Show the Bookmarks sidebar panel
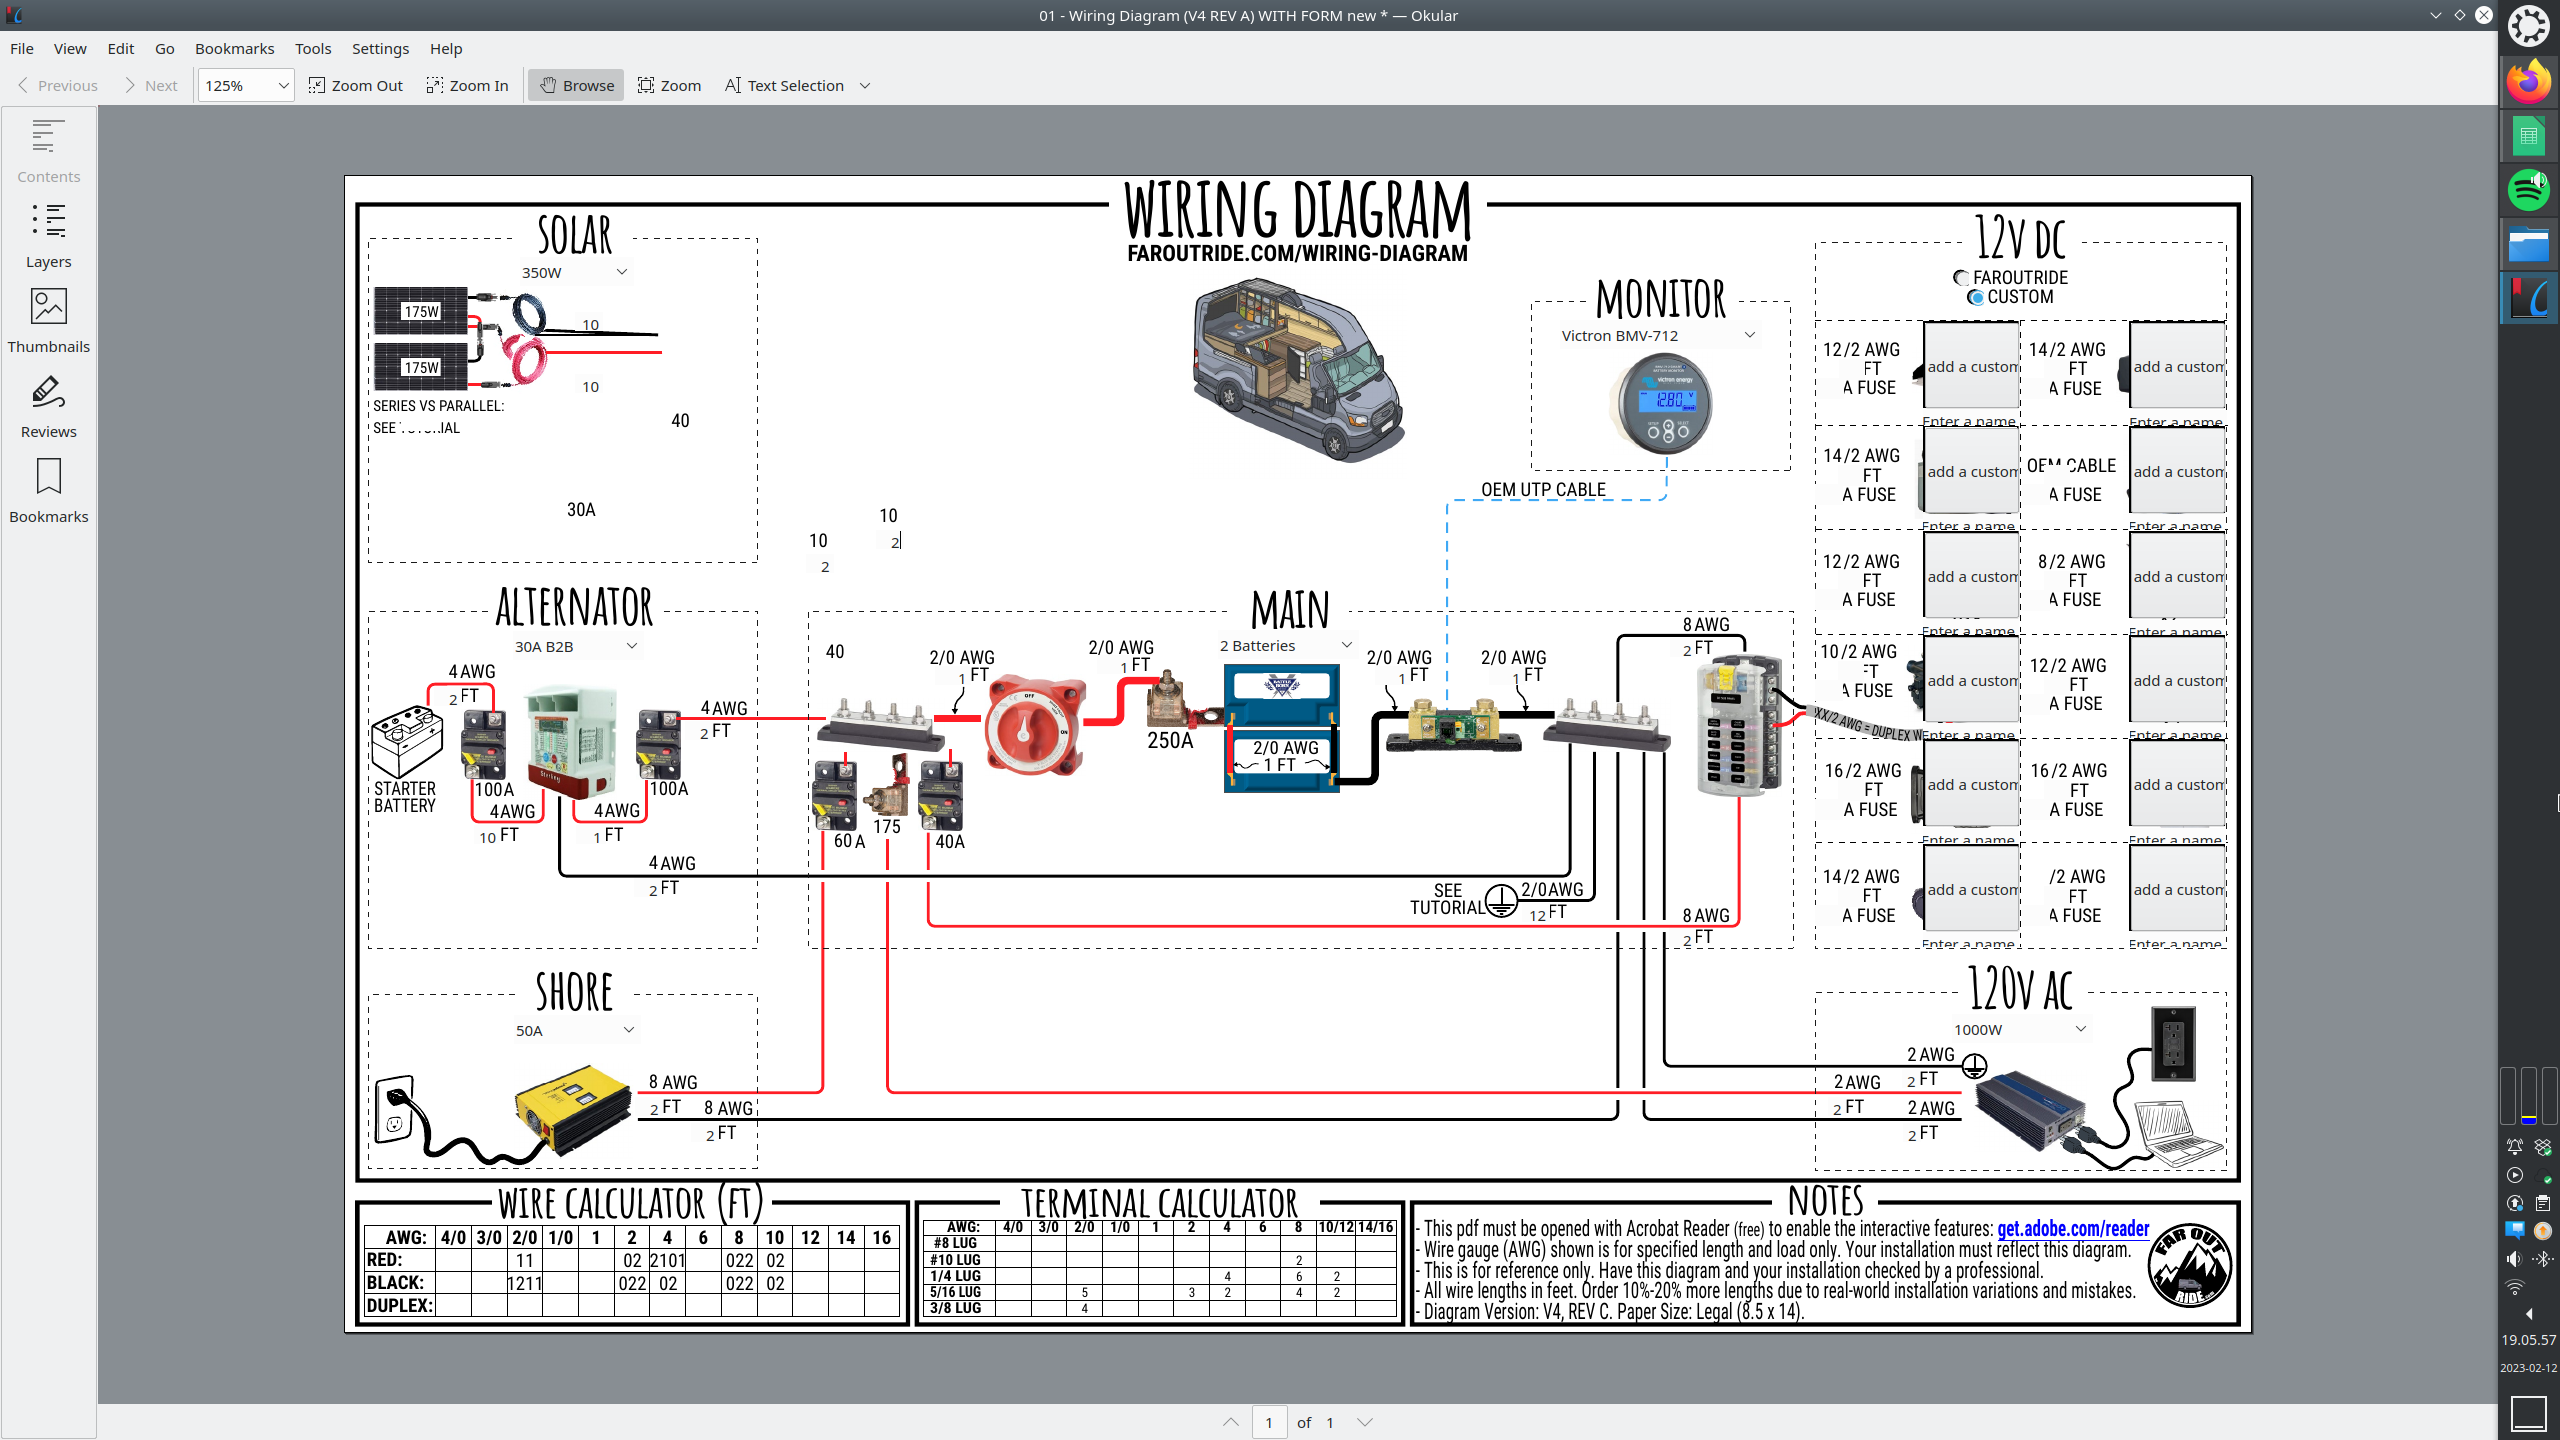The image size is (2560, 1440). (48, 490)
